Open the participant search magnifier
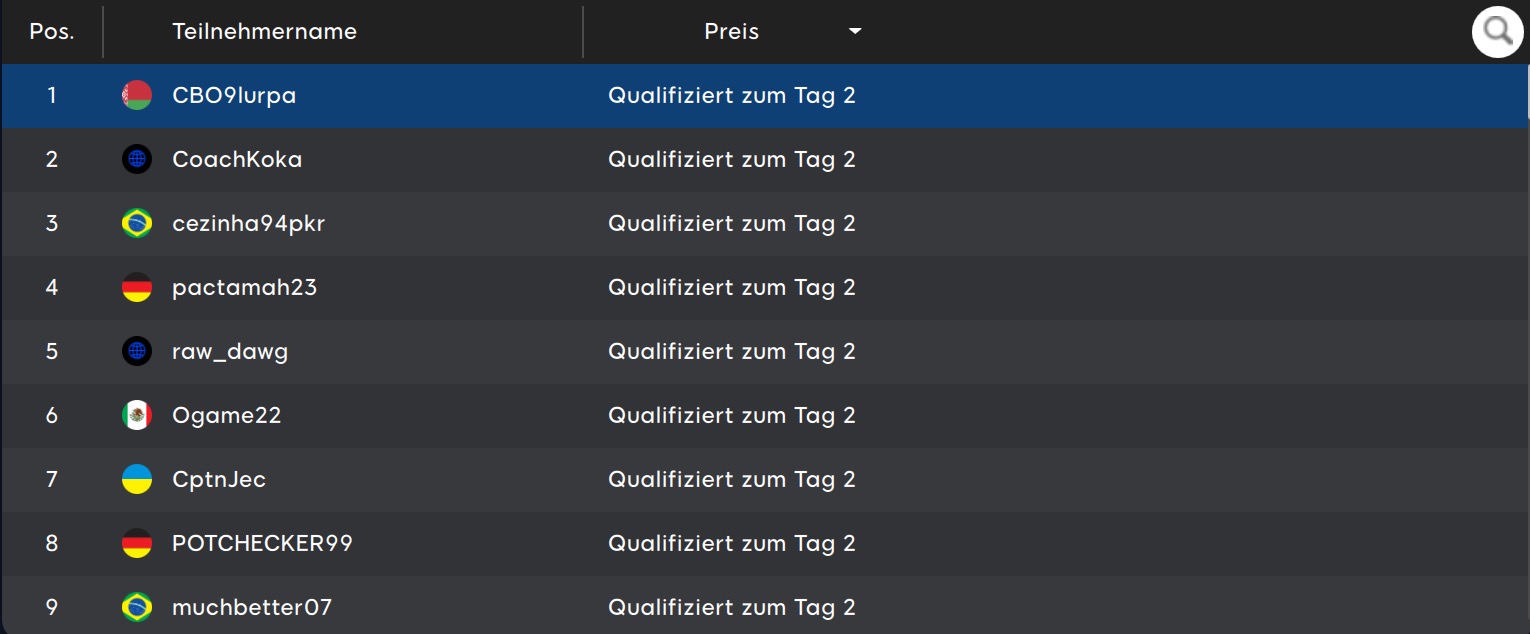 [1497, 32]
